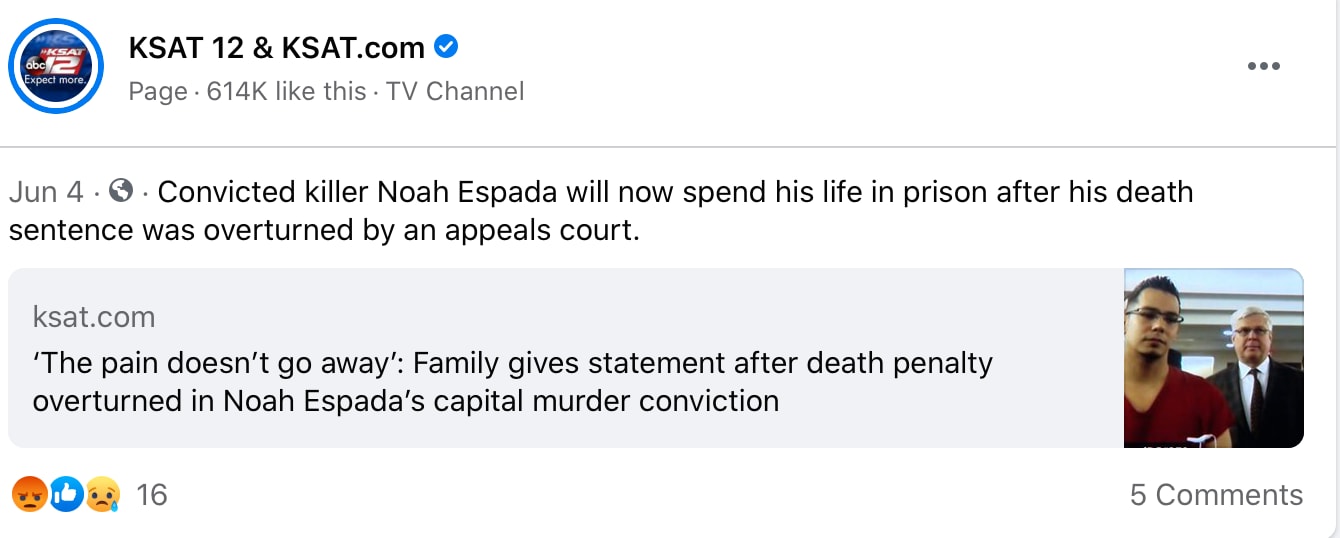Open the three-dots post options menu
Viewport: 1340px width, 538px height.
pos(1263,66)
